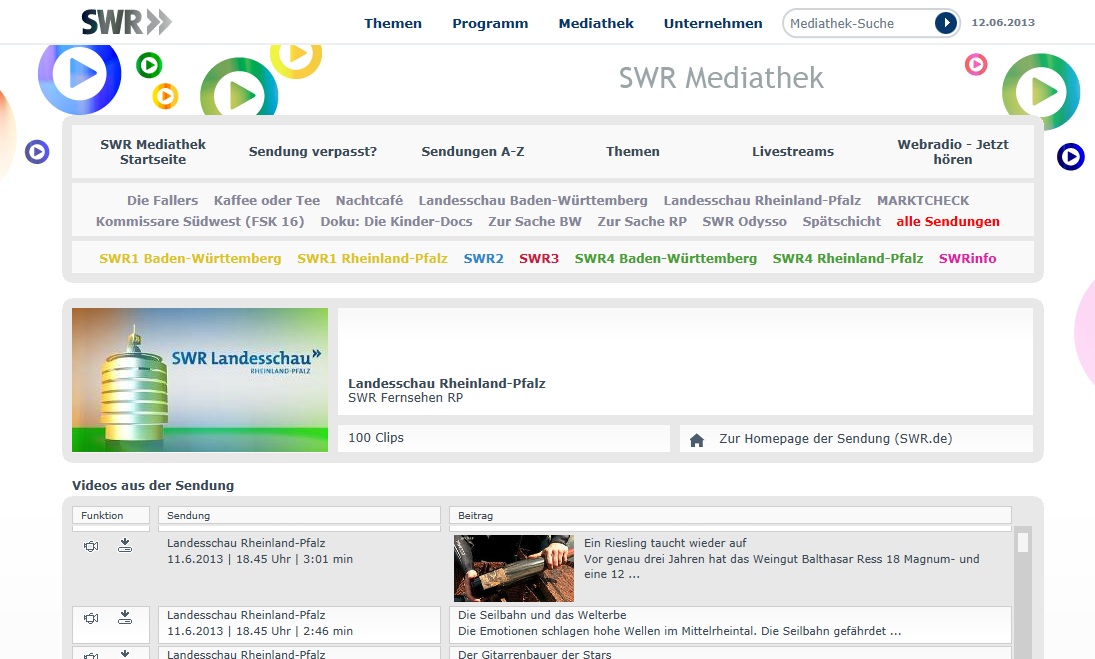This screenshot has height=659, width=1095.
Task: Open Doku: Die Kinder-Docs link
Action: click(x=397, y=221)
